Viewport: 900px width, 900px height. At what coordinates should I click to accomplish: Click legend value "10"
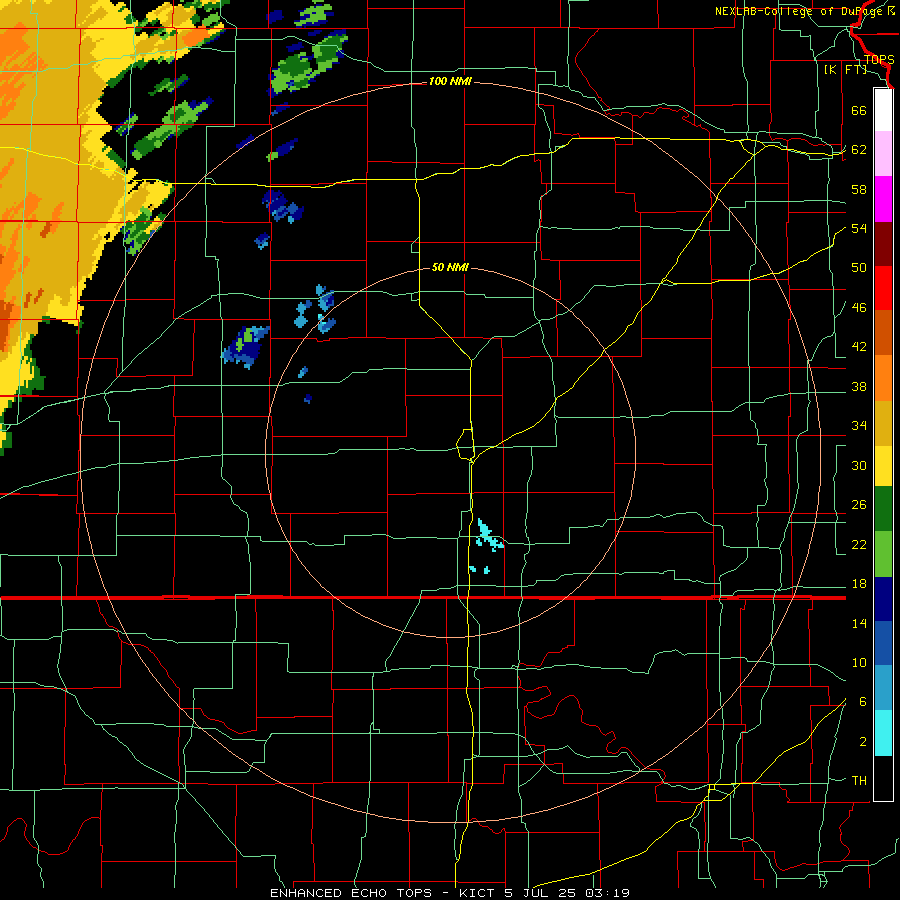pos(859,663)
